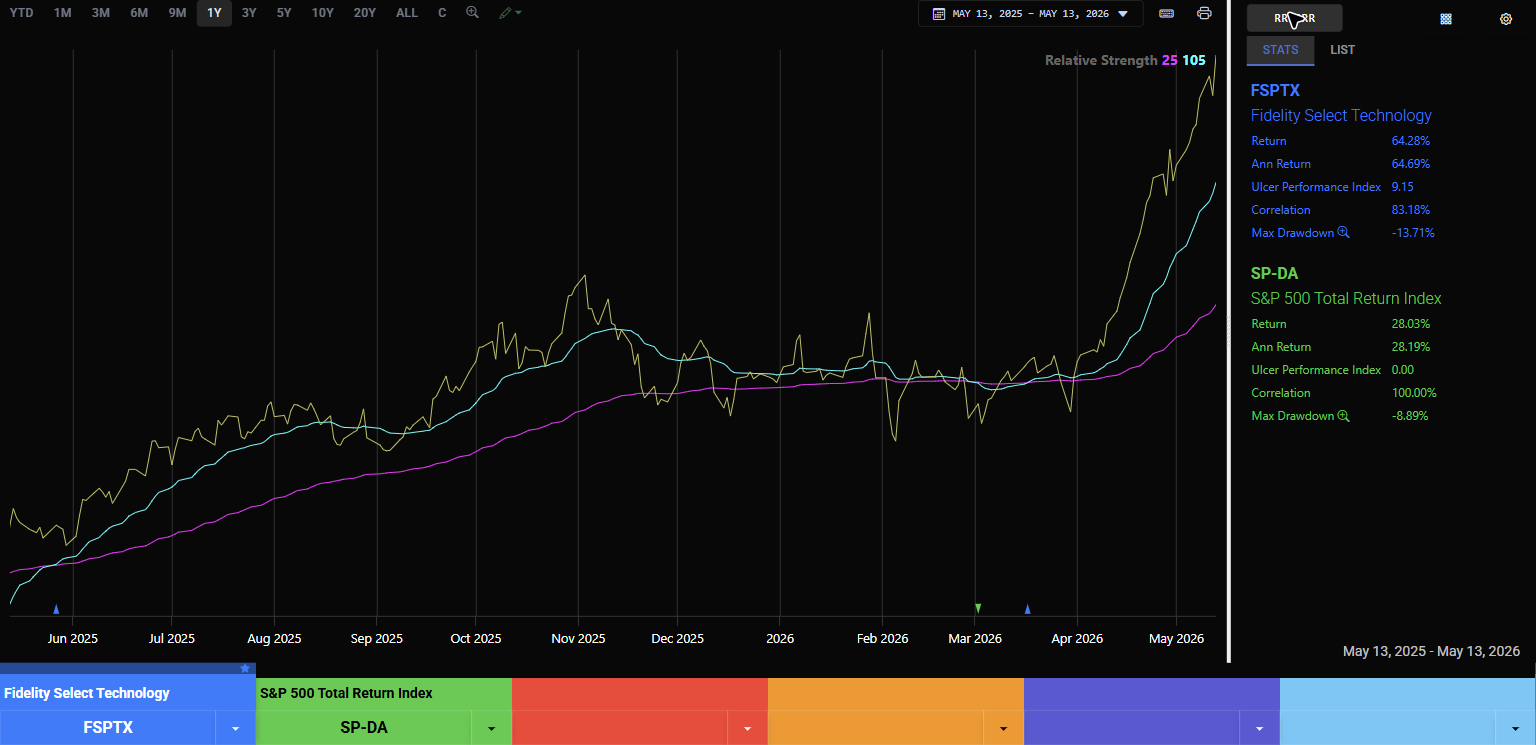Select the 5Y time range
The width and height of the screenshot is (1536, 745).
(284, 13)
